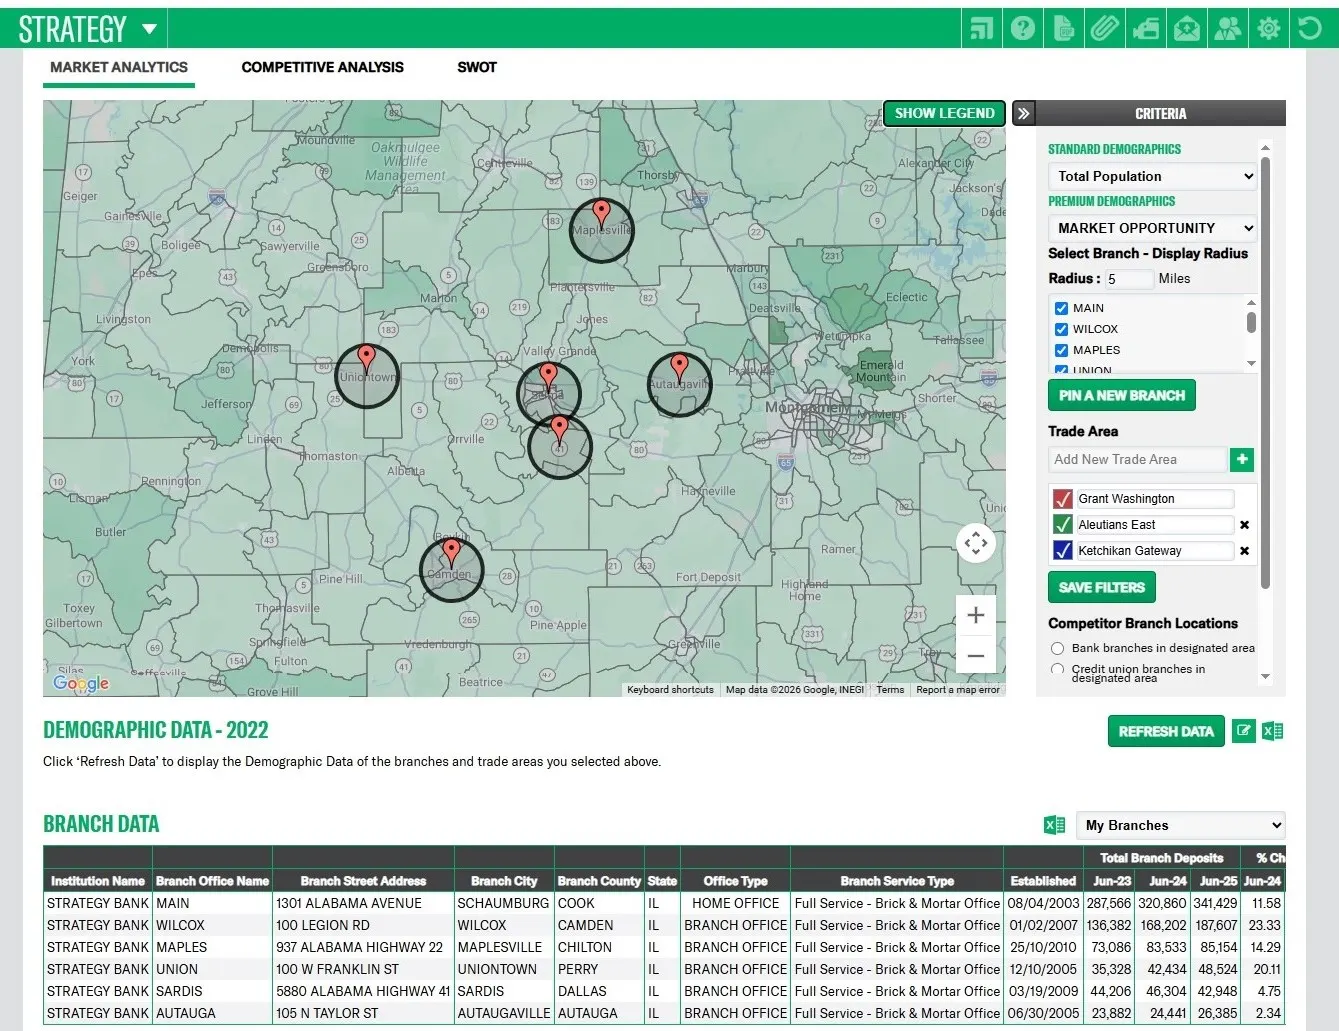Switch to SWOT tab
Viewport: 1339px width, 1031px height.
pos(477,67)
